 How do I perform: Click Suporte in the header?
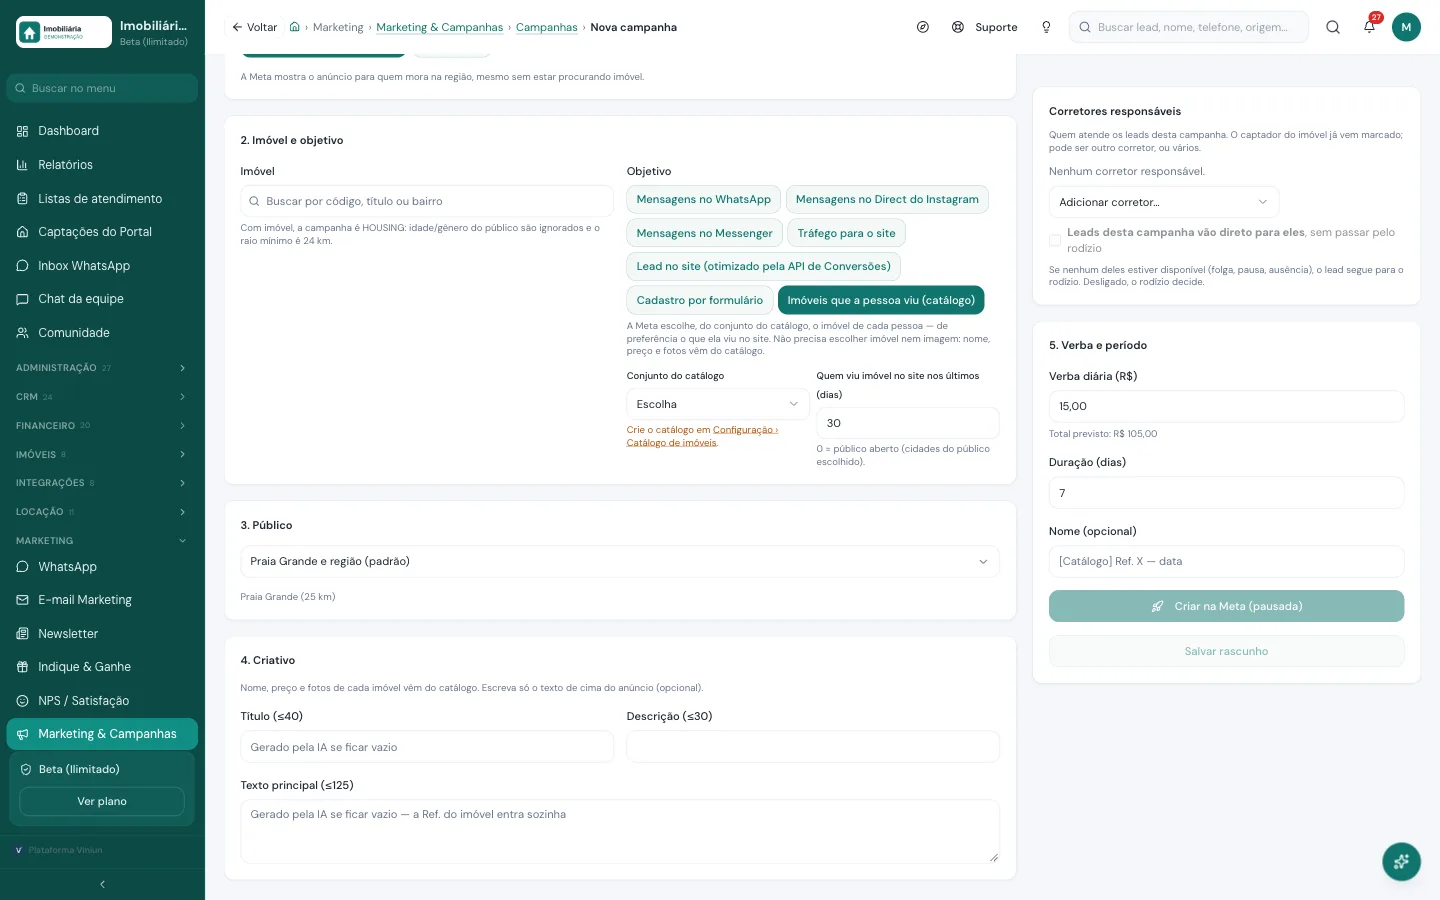[985, 27]
